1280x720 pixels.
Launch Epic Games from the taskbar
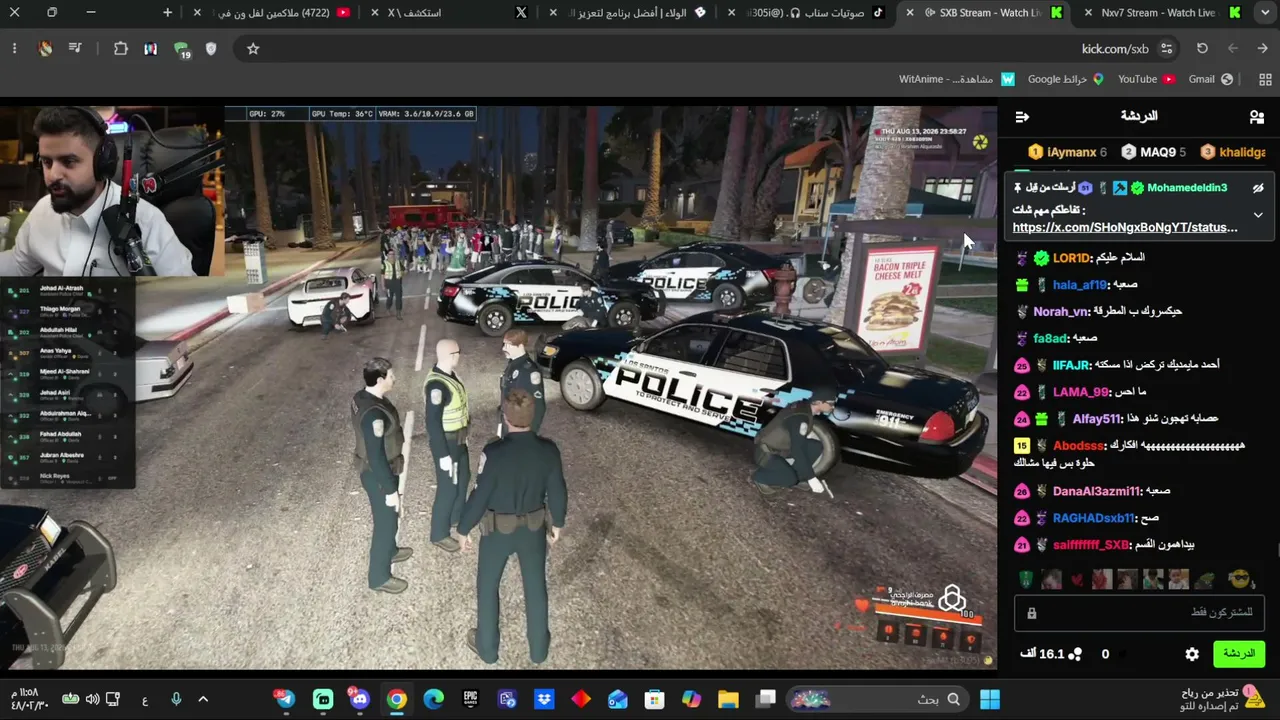pyautogui.click(x=470, y=699)
